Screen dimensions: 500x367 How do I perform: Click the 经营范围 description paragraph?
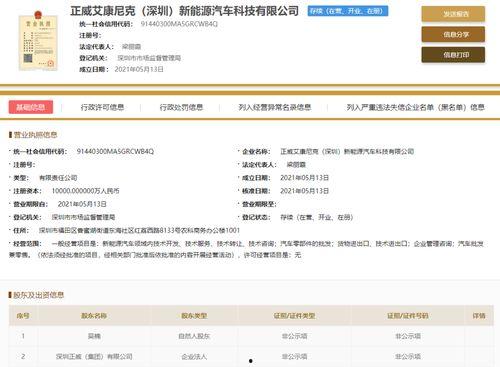tap(247, 249)
